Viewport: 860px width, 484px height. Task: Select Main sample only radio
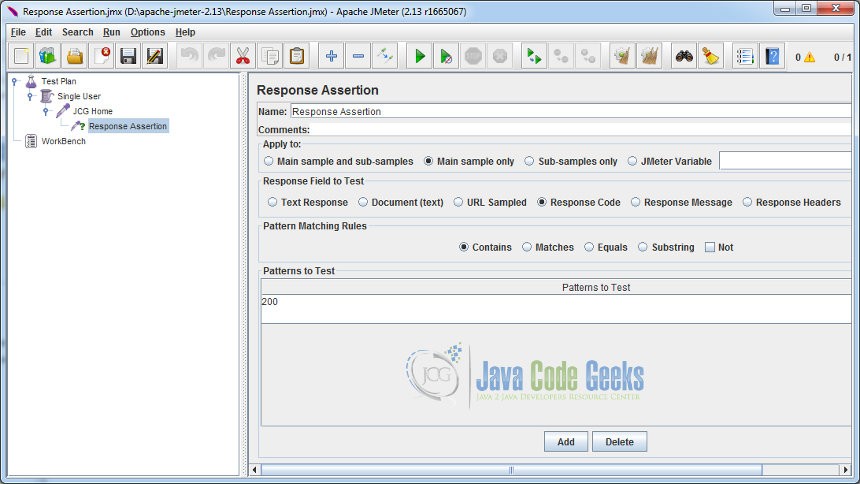point(428,161)
